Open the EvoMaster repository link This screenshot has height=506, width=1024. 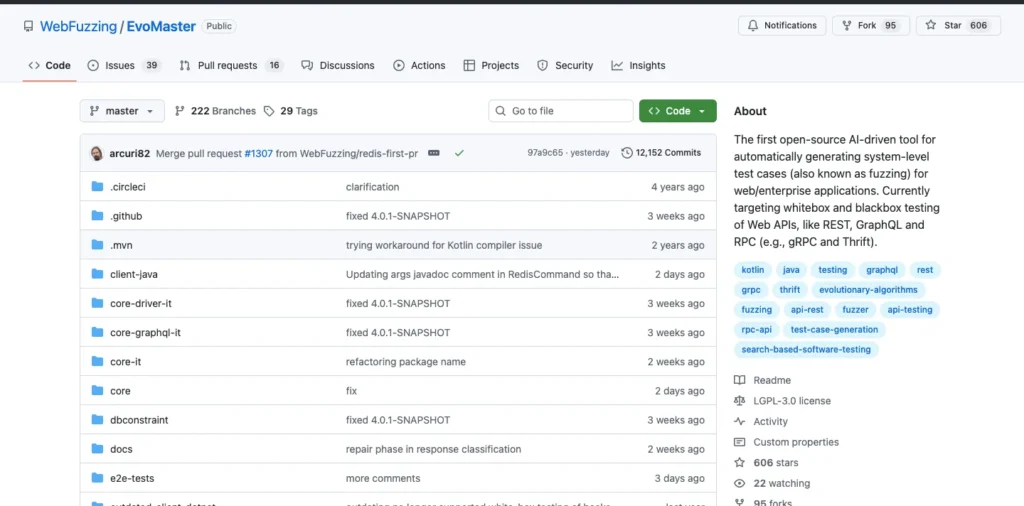[161, 26]
